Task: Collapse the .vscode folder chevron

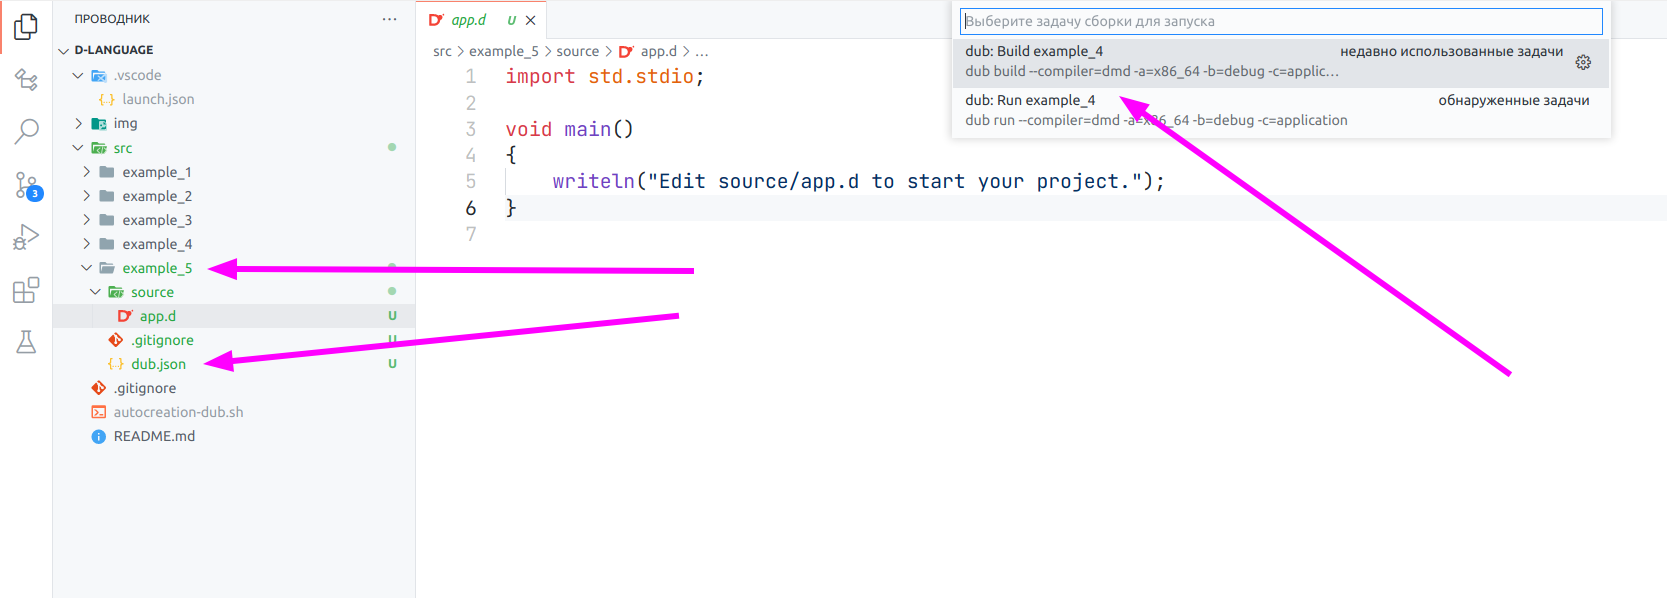Action: click(78, 75)
